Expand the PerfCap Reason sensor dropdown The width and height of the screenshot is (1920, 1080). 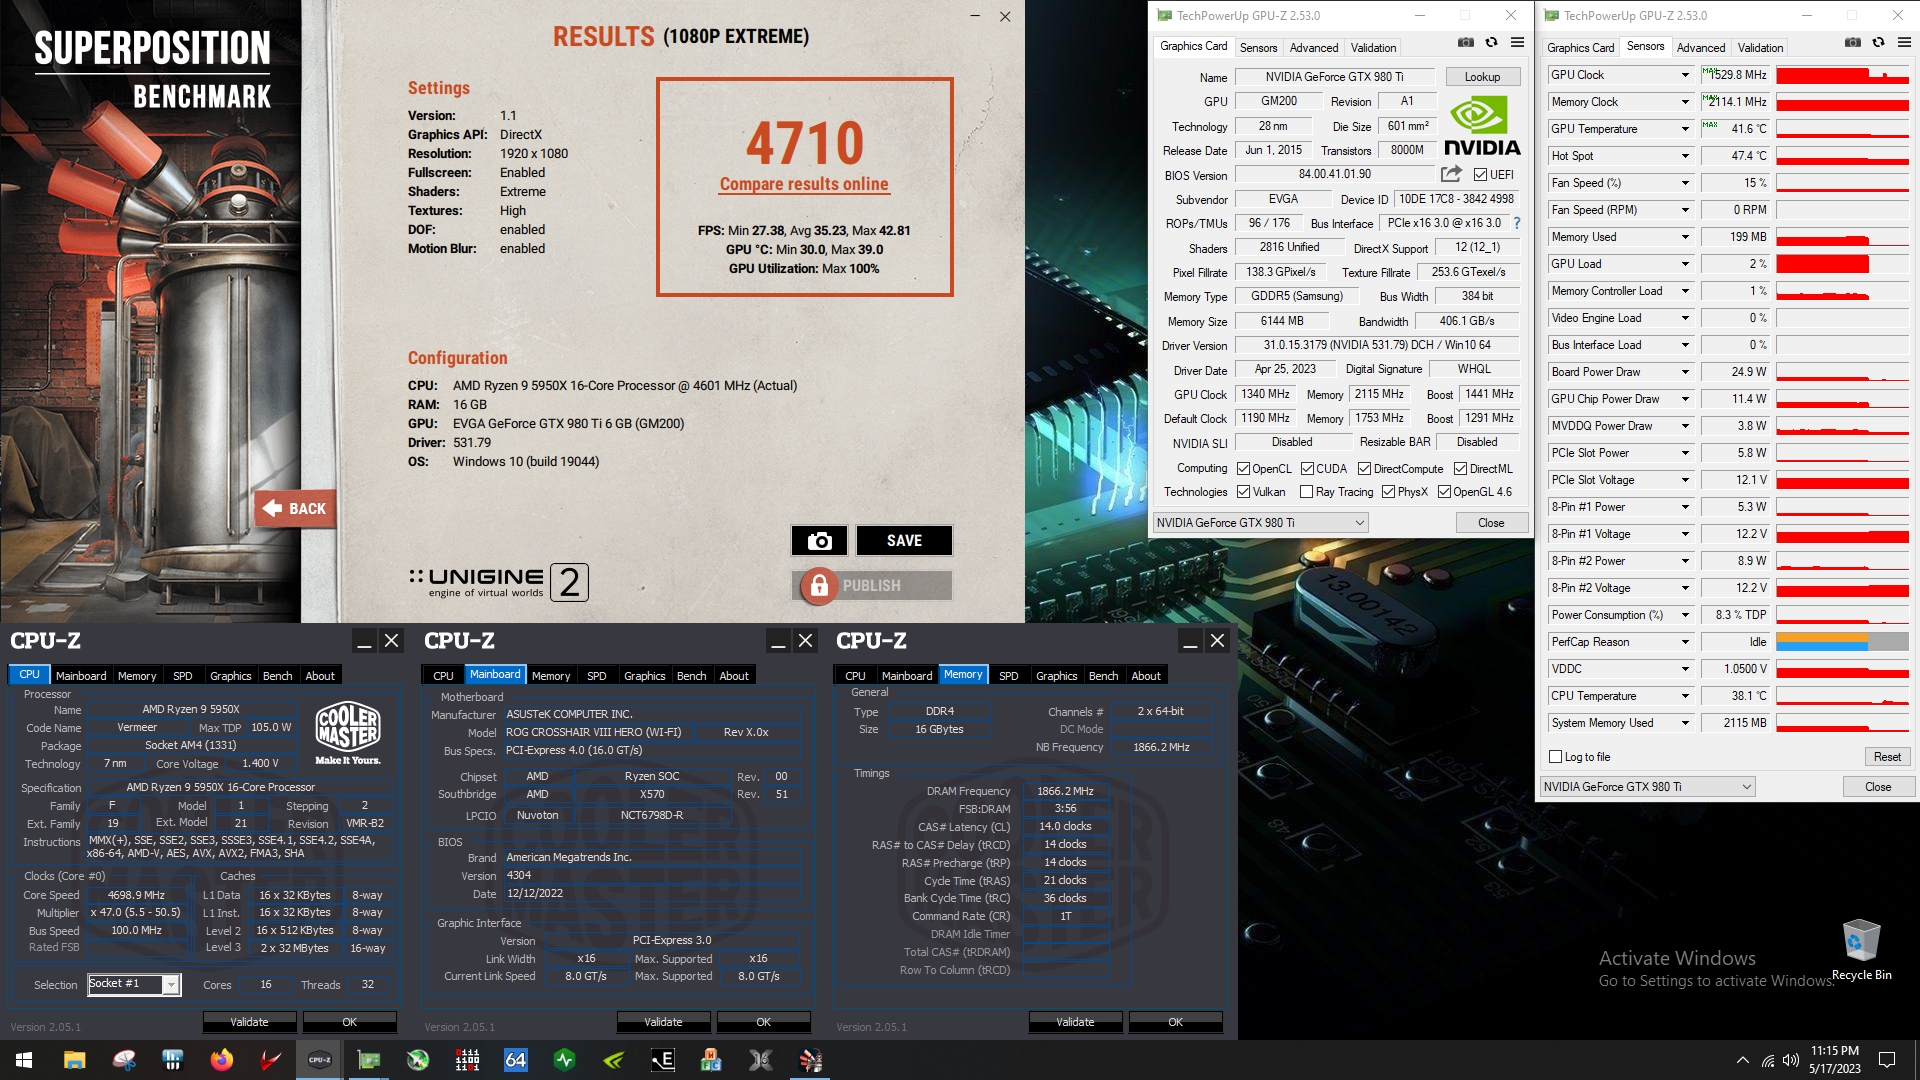1685,642
